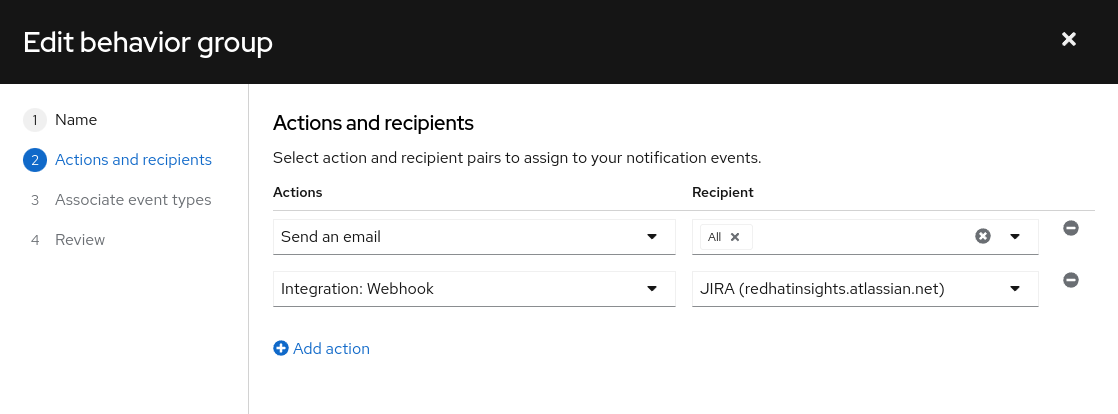
Task: Click the plus icon beside Add action
Action: coord(281,349)
